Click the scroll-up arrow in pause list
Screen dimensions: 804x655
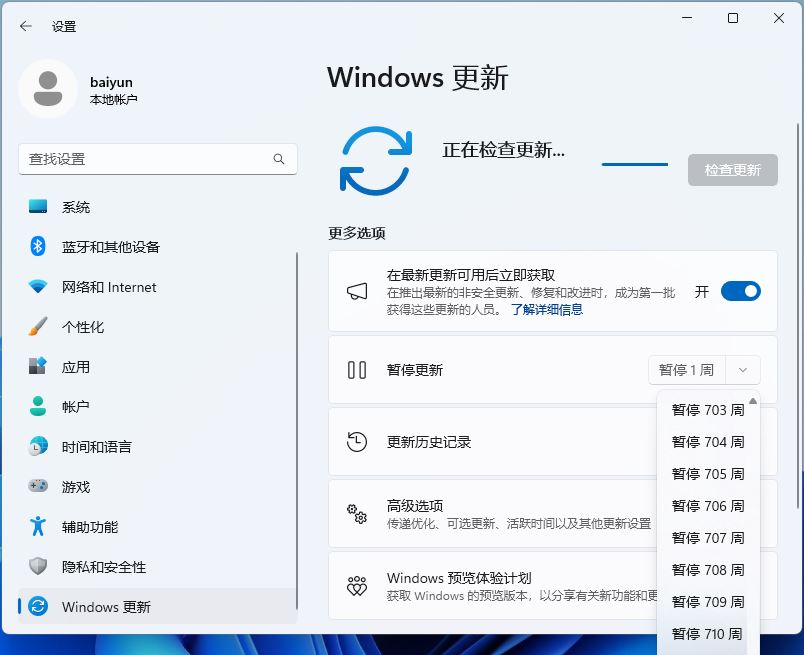pos(753,401)
